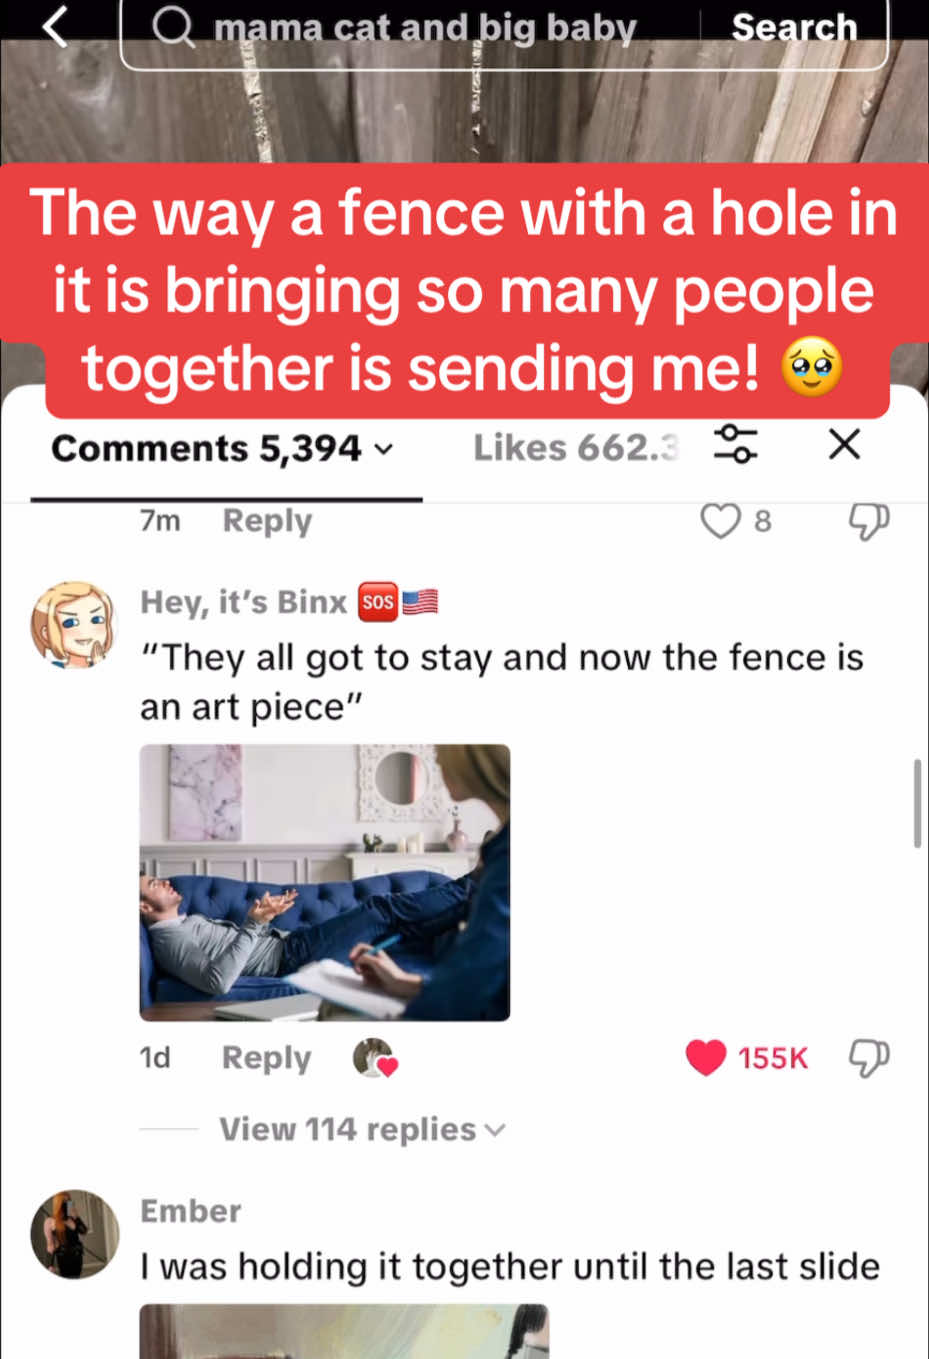Switch to the Likes tab
This screenshot has height=1359, width=929.
point(576,448)
